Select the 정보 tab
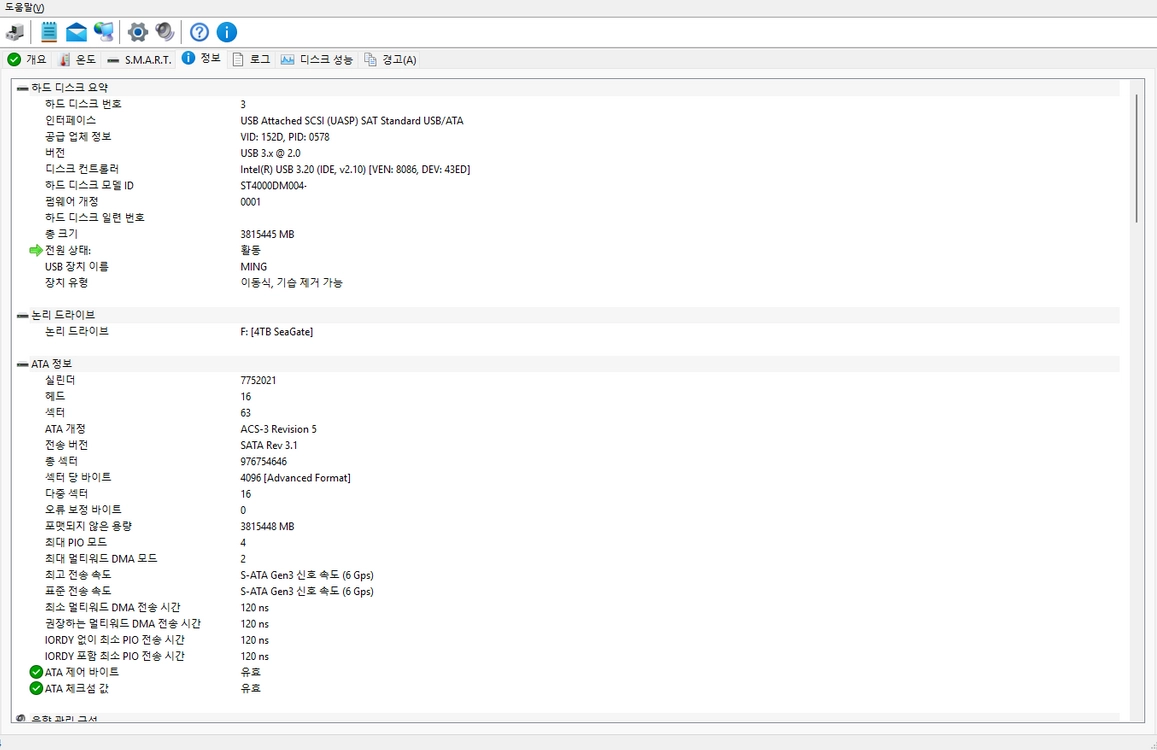The width and height of the screenshot is (1157, 750). click(201, 58)
